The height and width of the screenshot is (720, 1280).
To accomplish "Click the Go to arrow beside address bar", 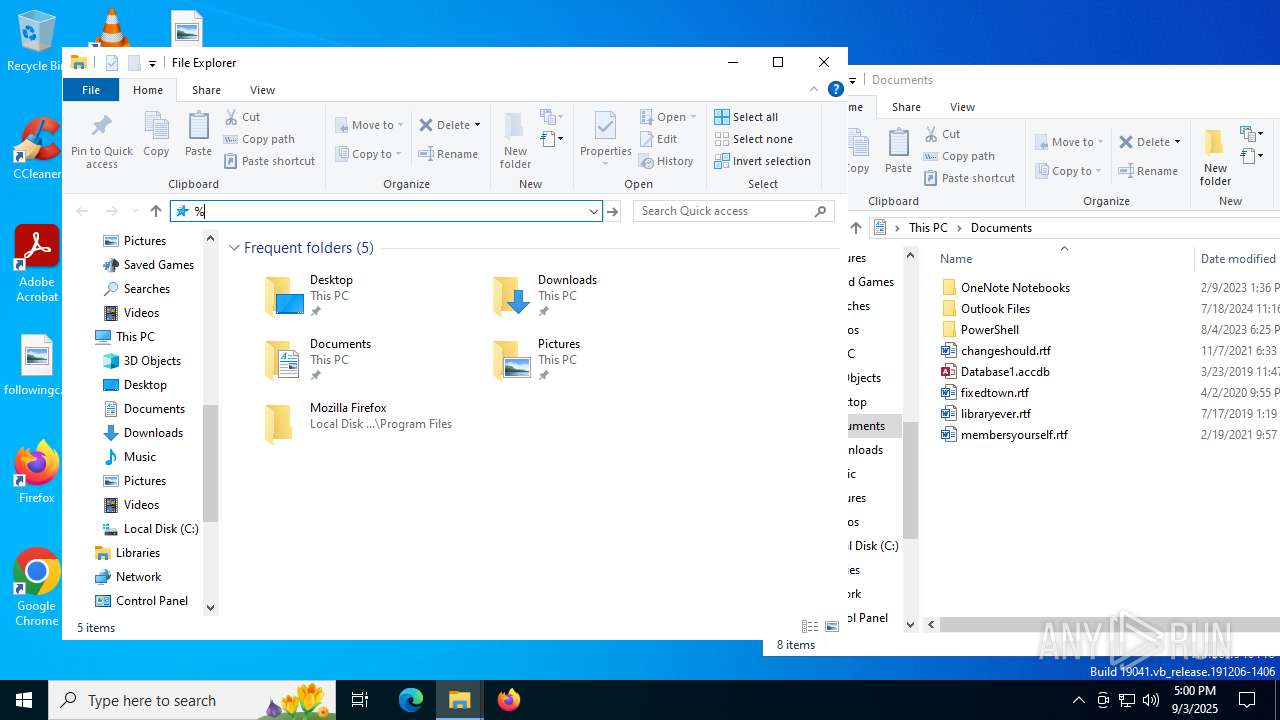I will pyautogui.click(x=613, y=211).
